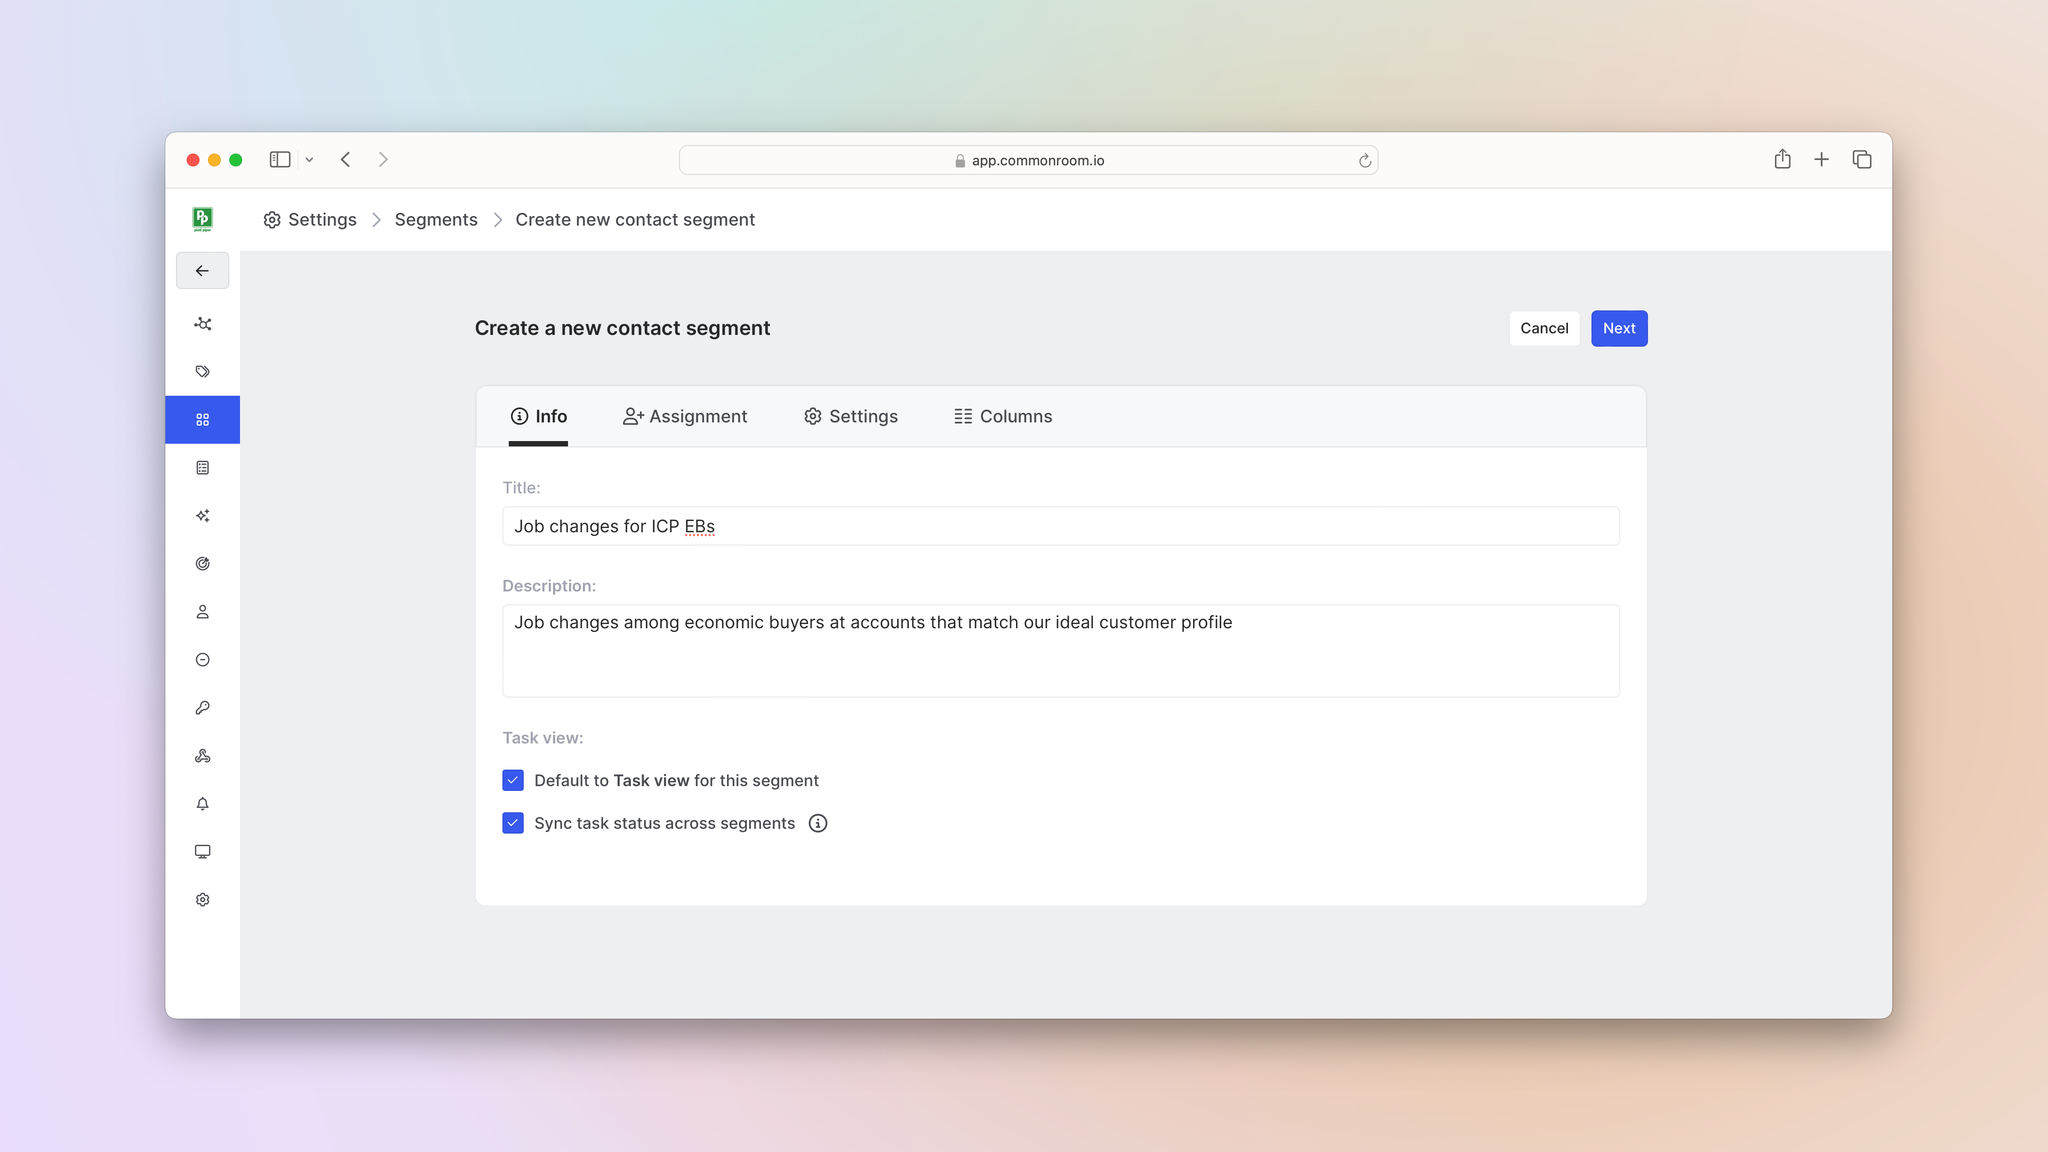The height and width of the screenshot is (1152, 2048).
Task: Click the 'Description:' label
Action: 549,586
